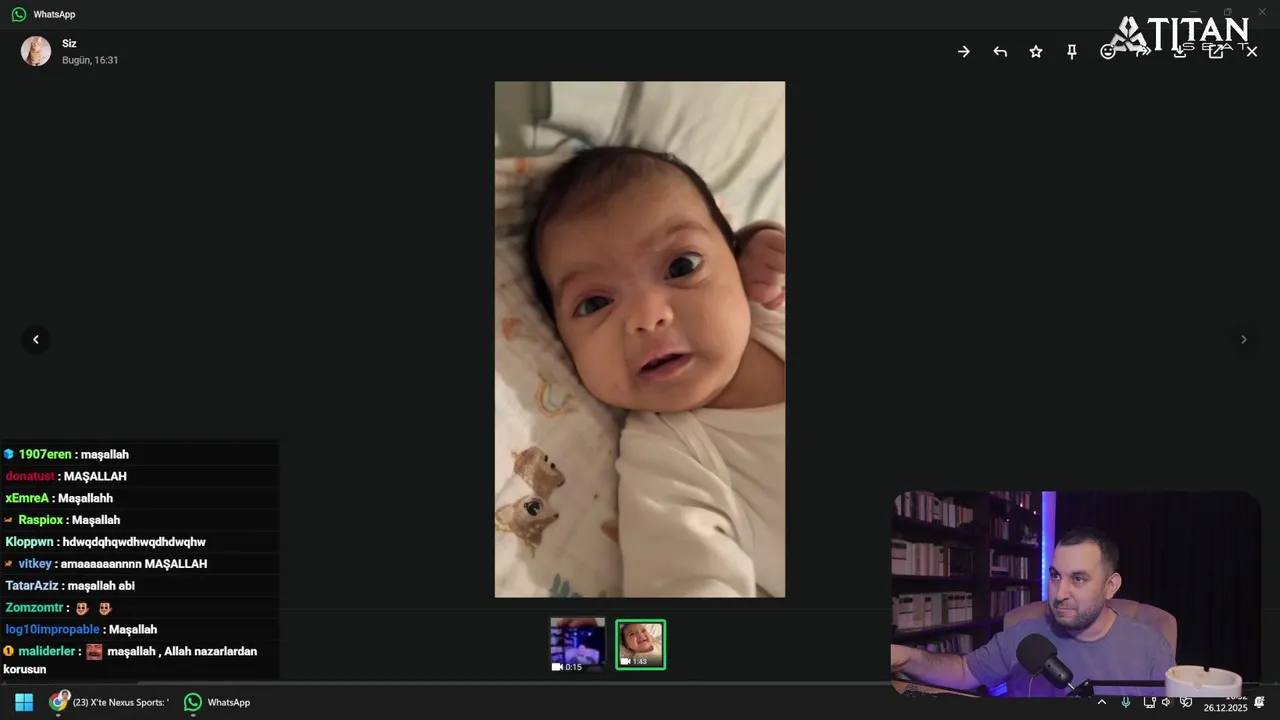The image size is (1280, 720).
Task: Click chat user donatust
Action: tap(30, 476)
